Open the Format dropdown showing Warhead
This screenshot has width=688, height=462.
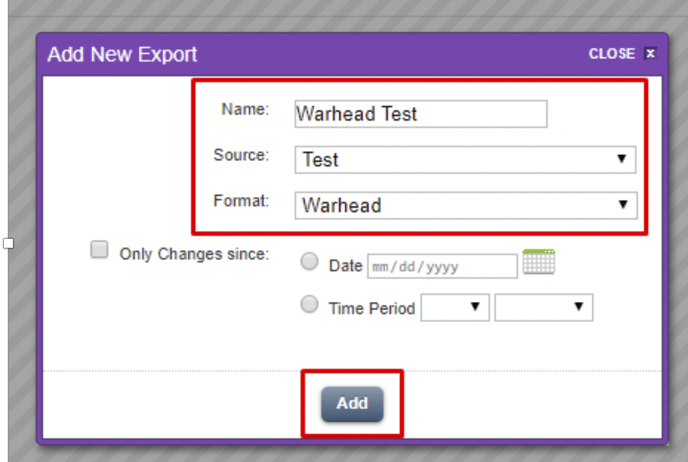[x=465, y=206]
